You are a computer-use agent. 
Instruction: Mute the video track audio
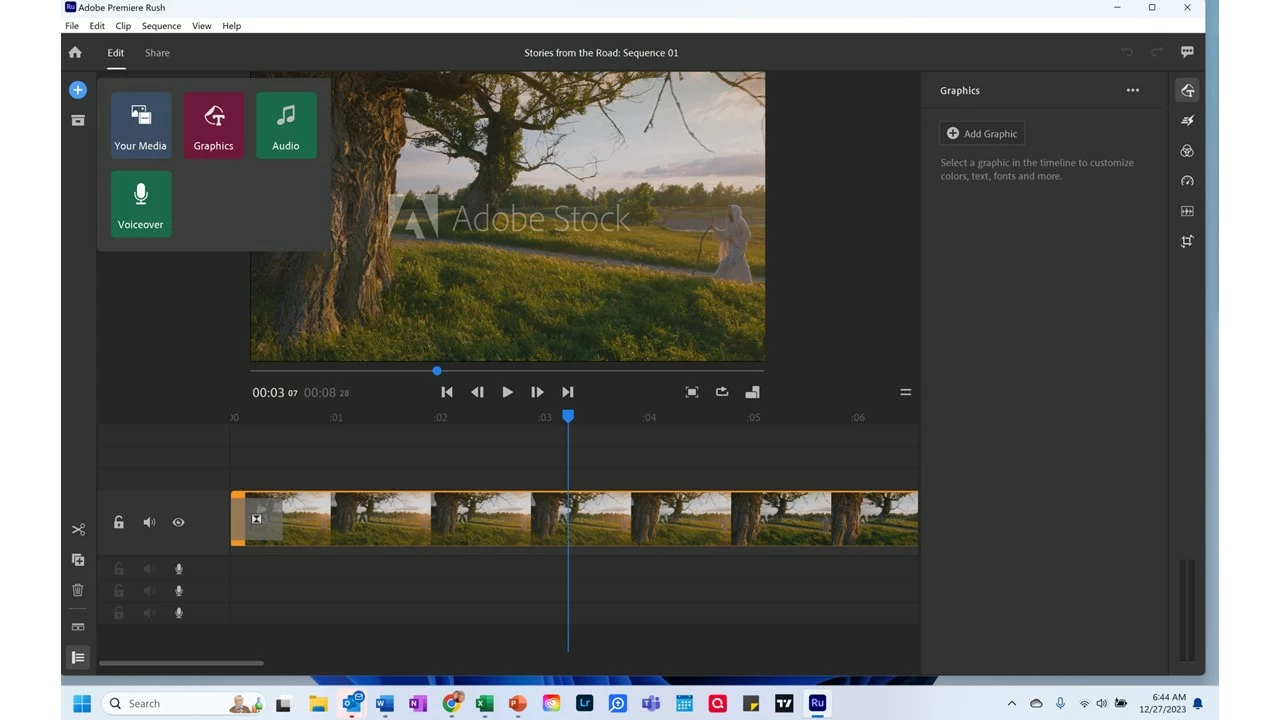click(x=149, y=522)
